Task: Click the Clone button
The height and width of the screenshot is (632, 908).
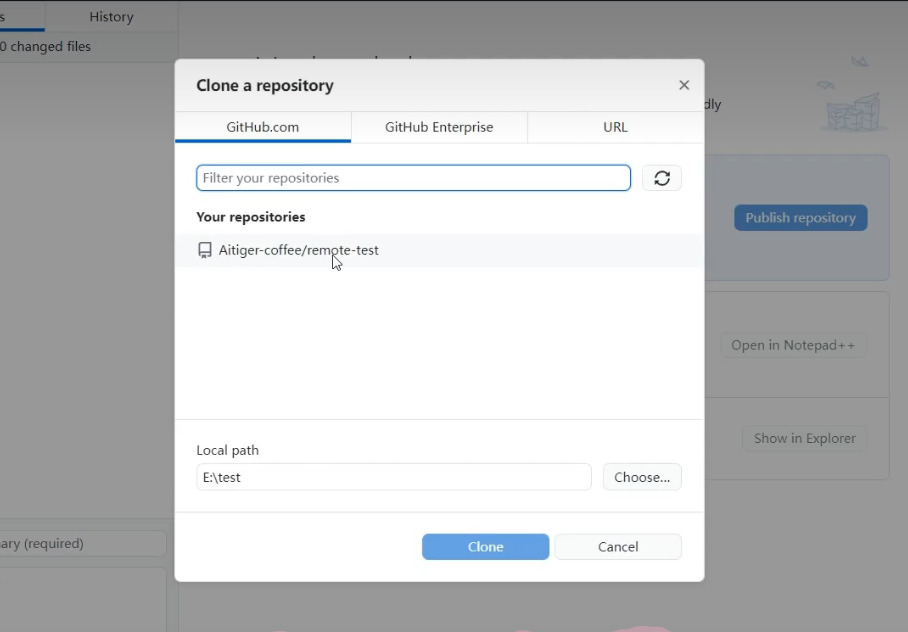Action: (x=485, y=547)
